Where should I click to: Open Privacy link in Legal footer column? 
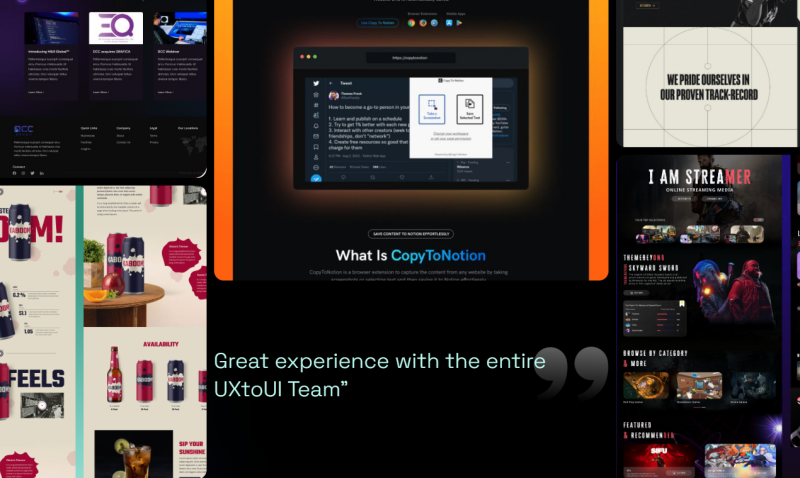pos(154,142)
